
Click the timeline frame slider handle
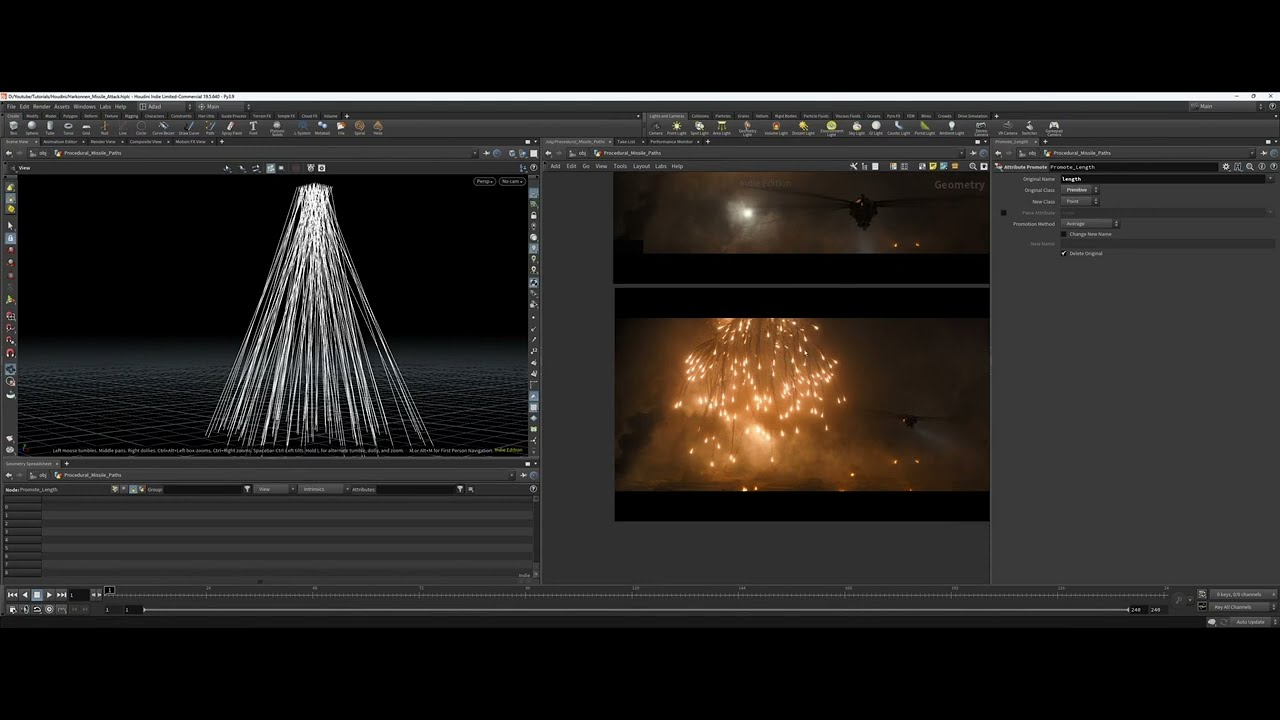pyautogui.click(x=109, y=591)
